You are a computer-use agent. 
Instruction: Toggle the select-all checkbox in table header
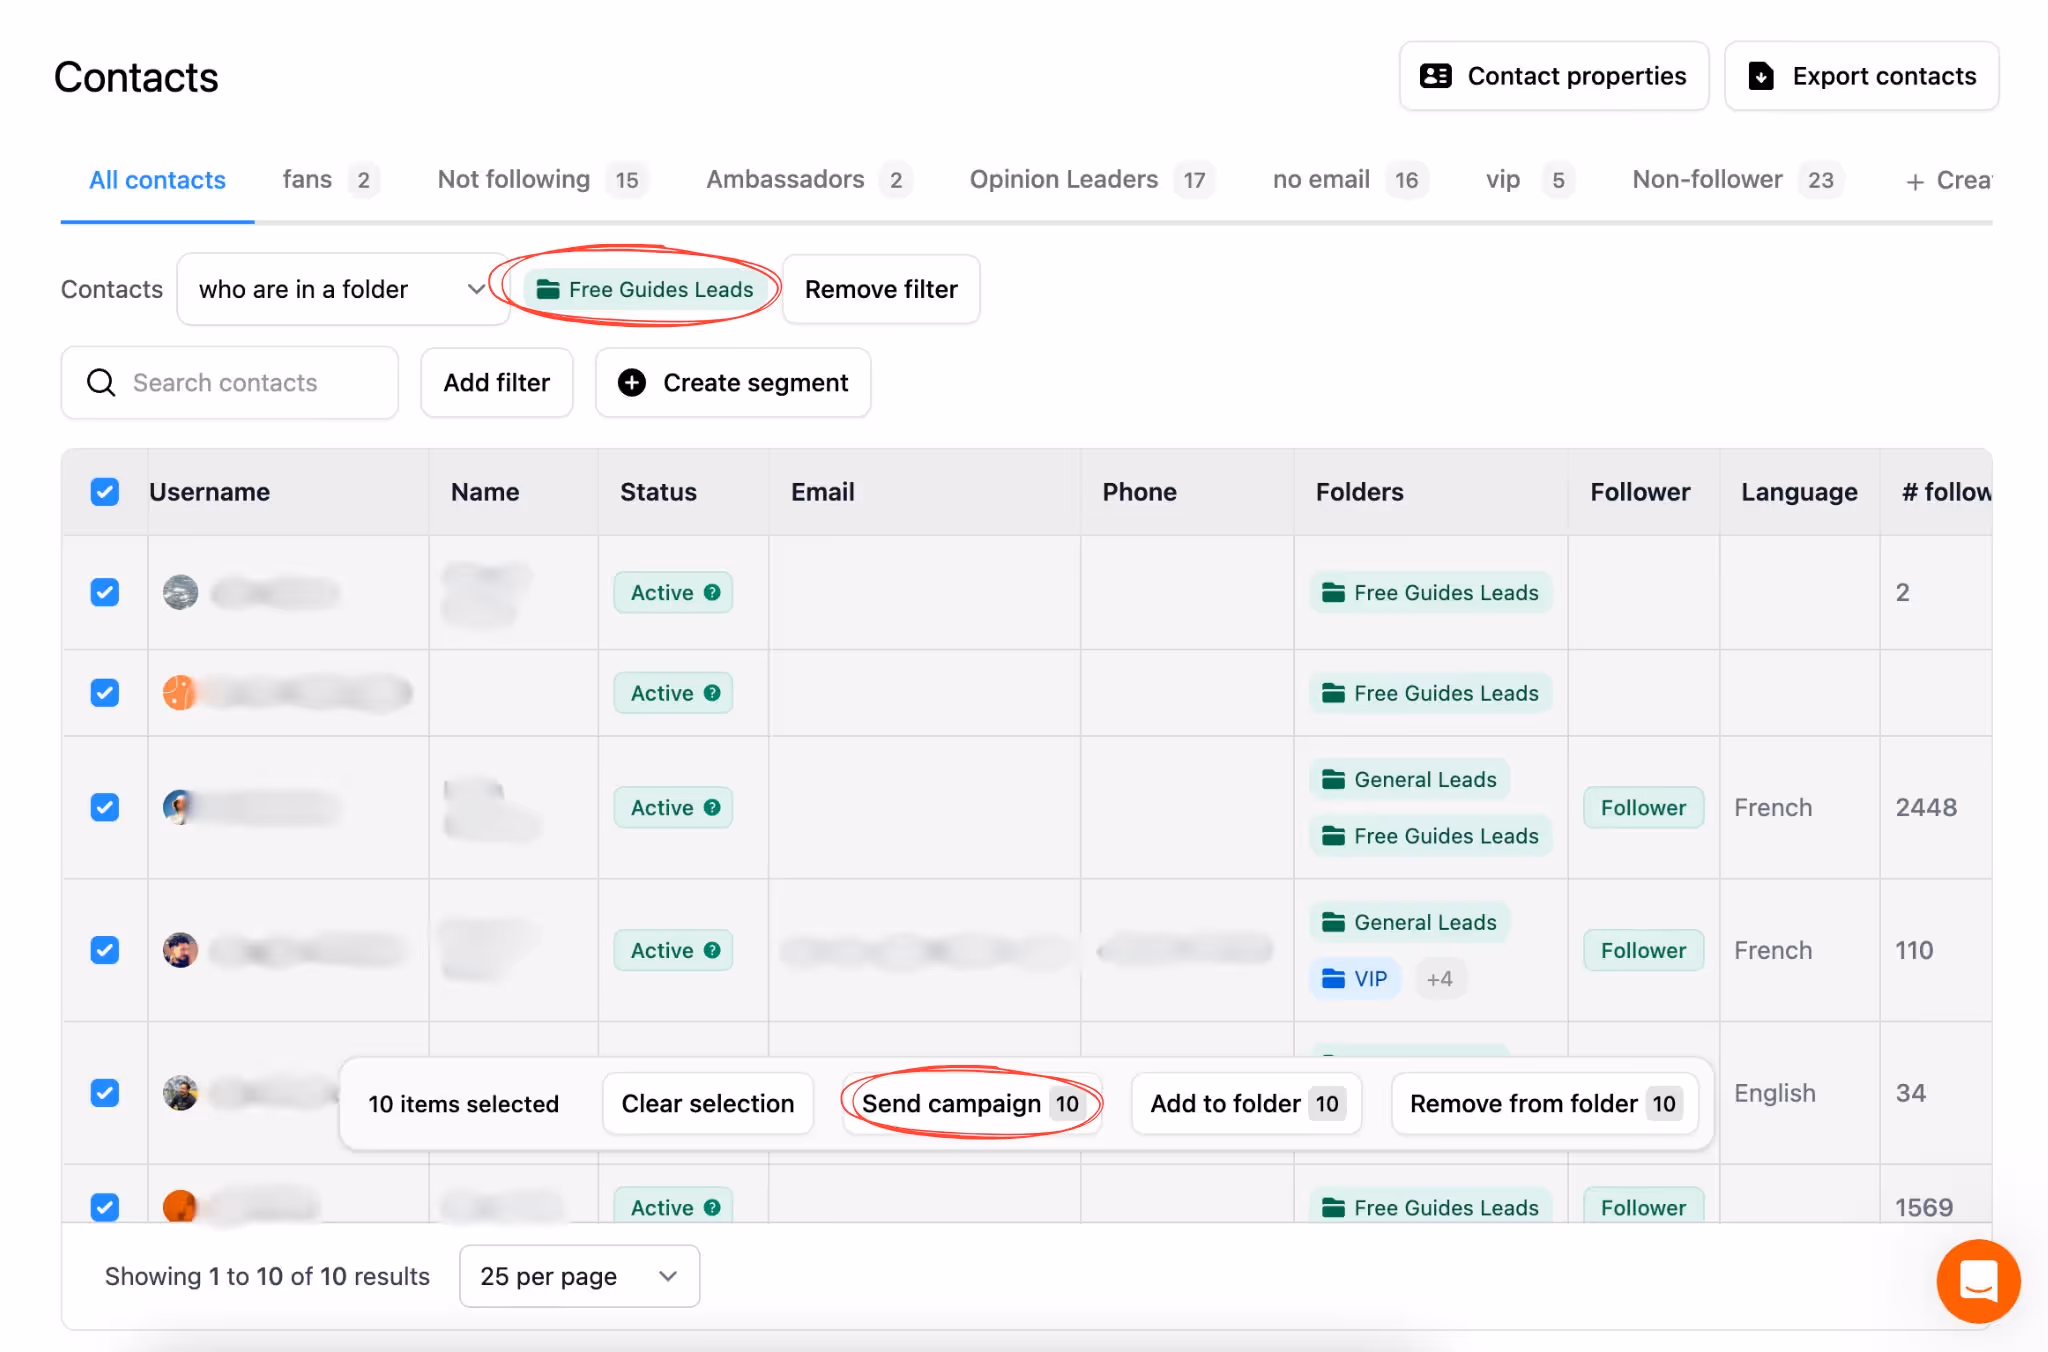coord(105,492)
